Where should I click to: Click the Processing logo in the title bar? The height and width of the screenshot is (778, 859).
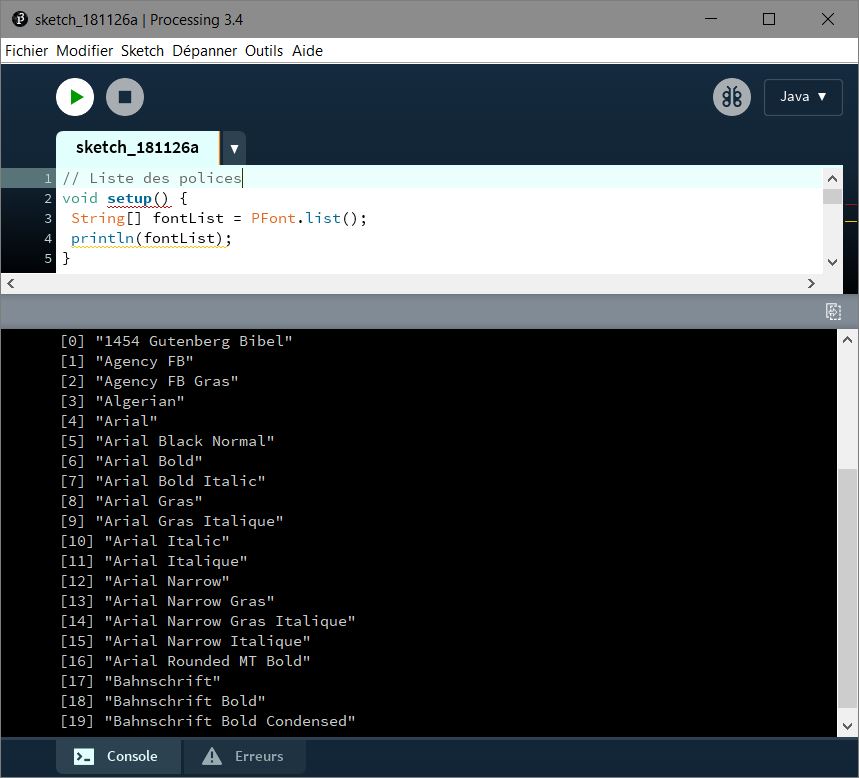click(x=19, y=19)
